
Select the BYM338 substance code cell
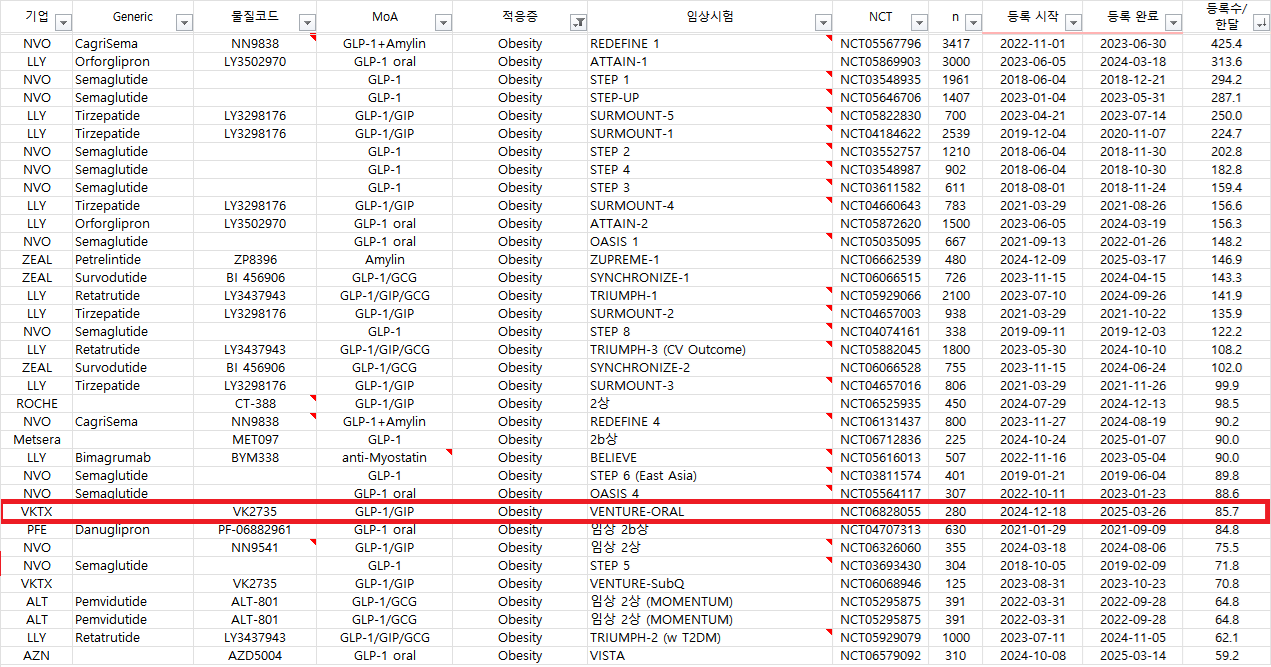pyautogui.click(x=255, y=458)
